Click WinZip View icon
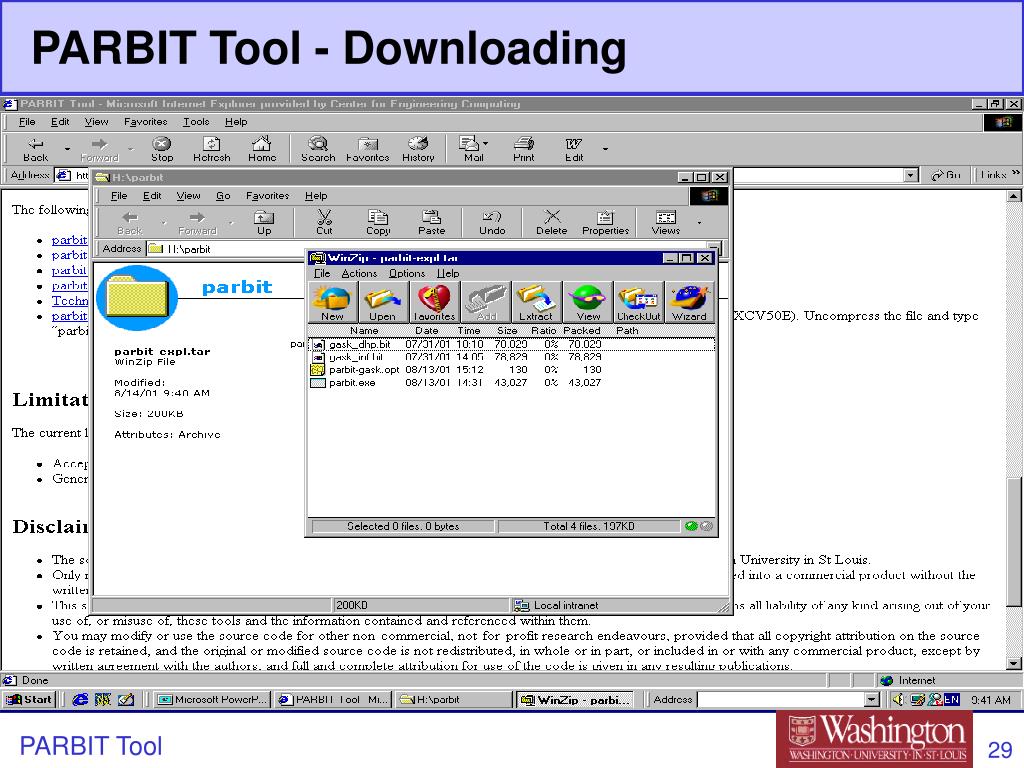The height and width of the screenshot is (768, 1024). point(588,302)
